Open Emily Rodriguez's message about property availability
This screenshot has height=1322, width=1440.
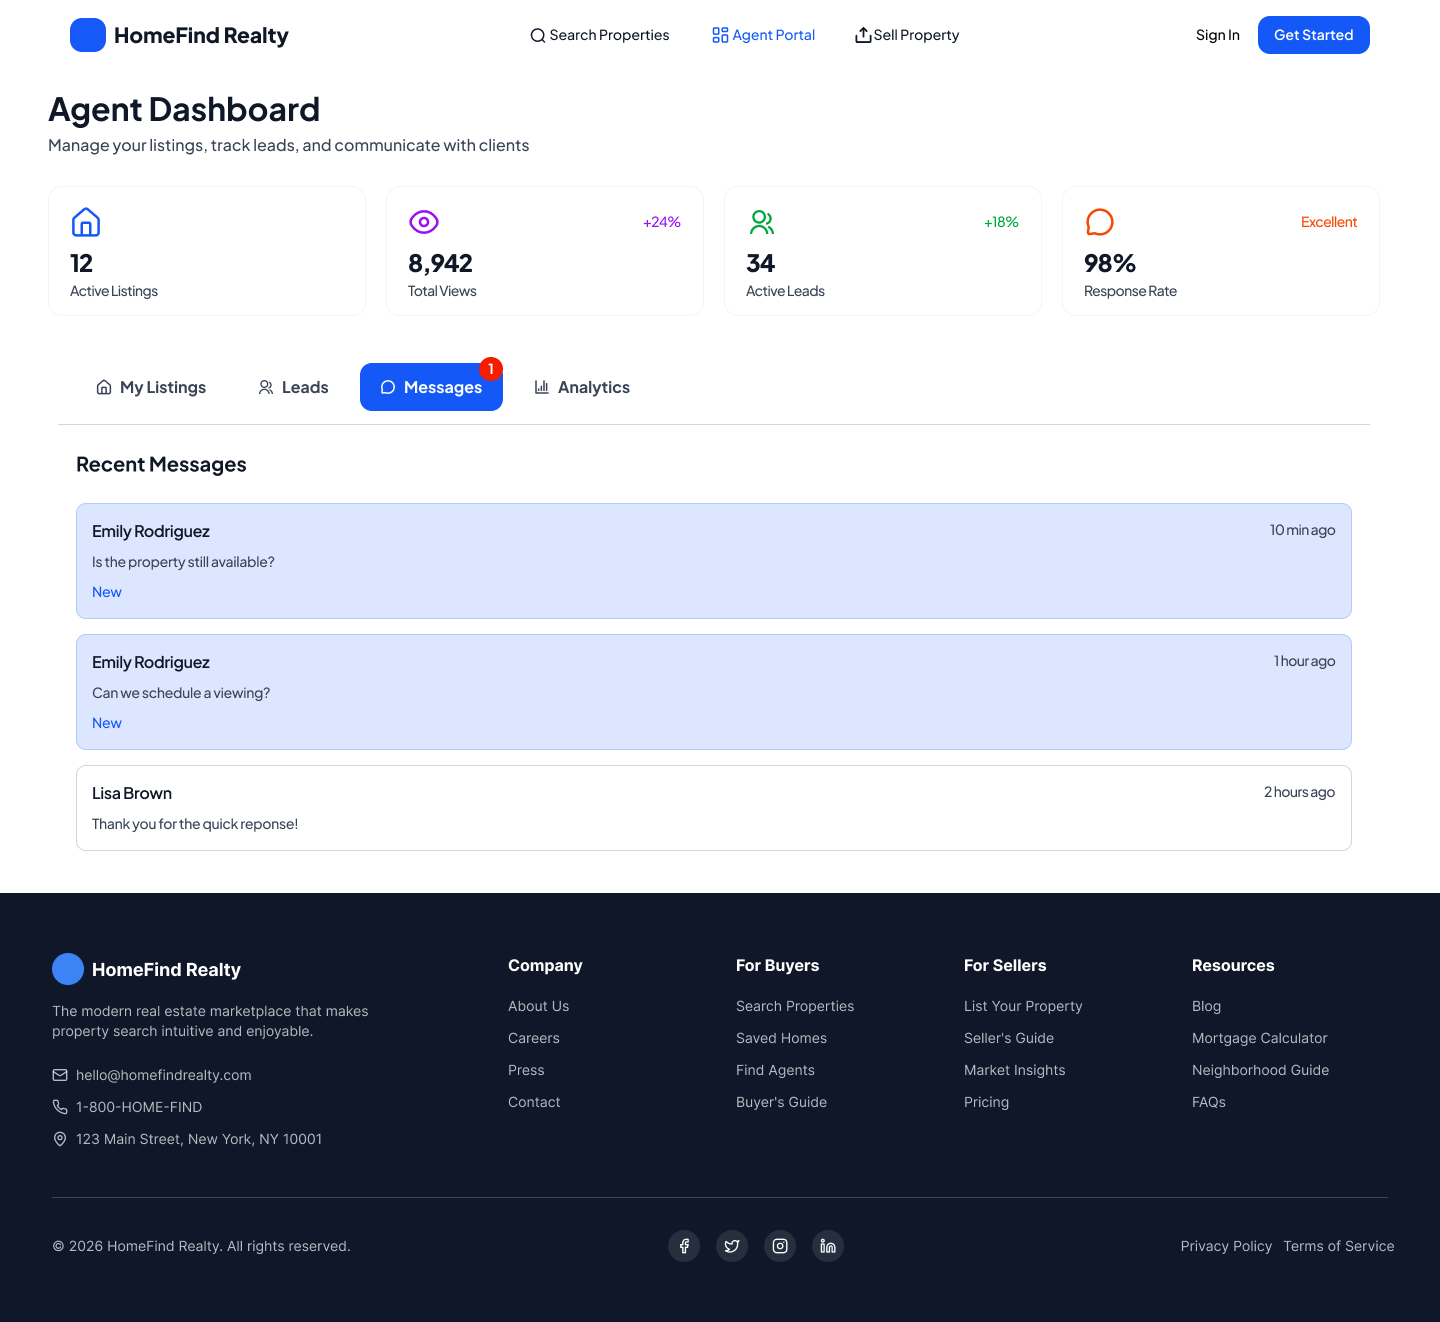[713, 561]
